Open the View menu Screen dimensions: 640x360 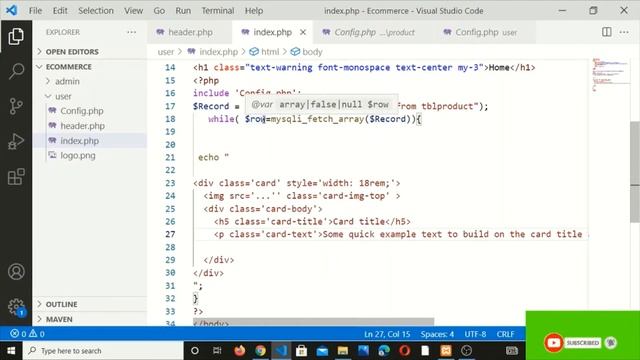[x=133, y=11]
